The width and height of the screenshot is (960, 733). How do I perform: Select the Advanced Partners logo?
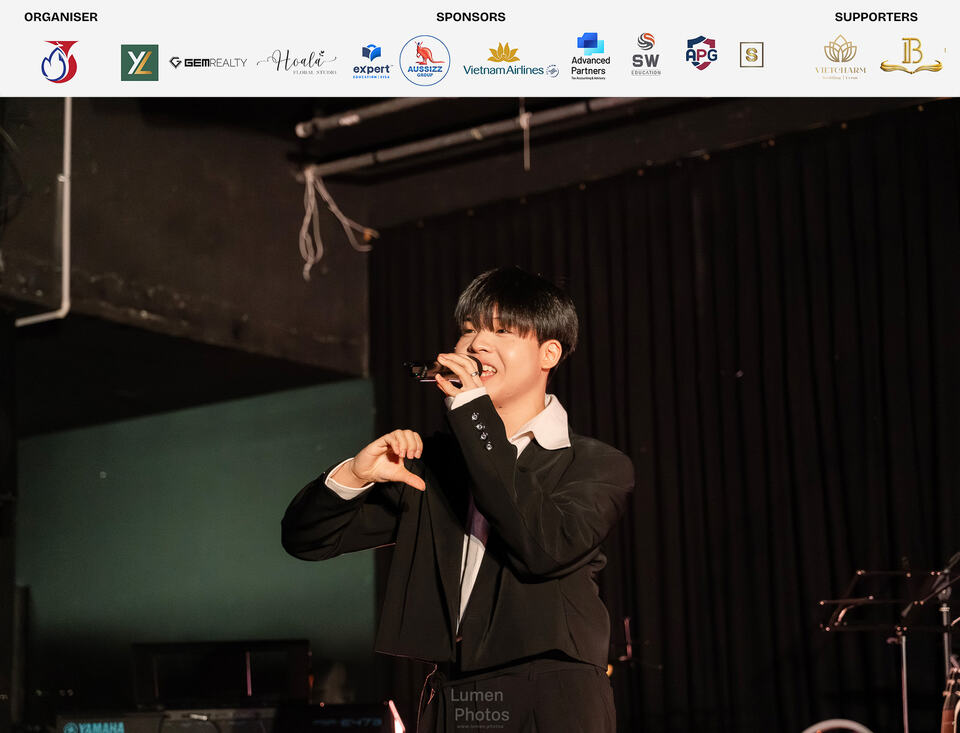[x=590, y=56]
